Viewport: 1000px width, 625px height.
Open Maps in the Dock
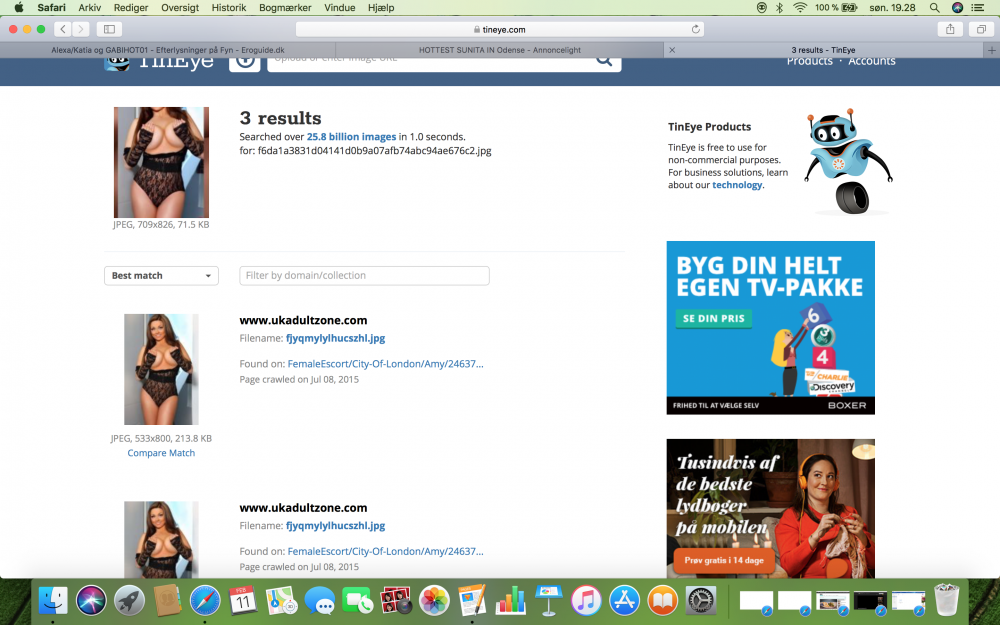click(281, 601)
